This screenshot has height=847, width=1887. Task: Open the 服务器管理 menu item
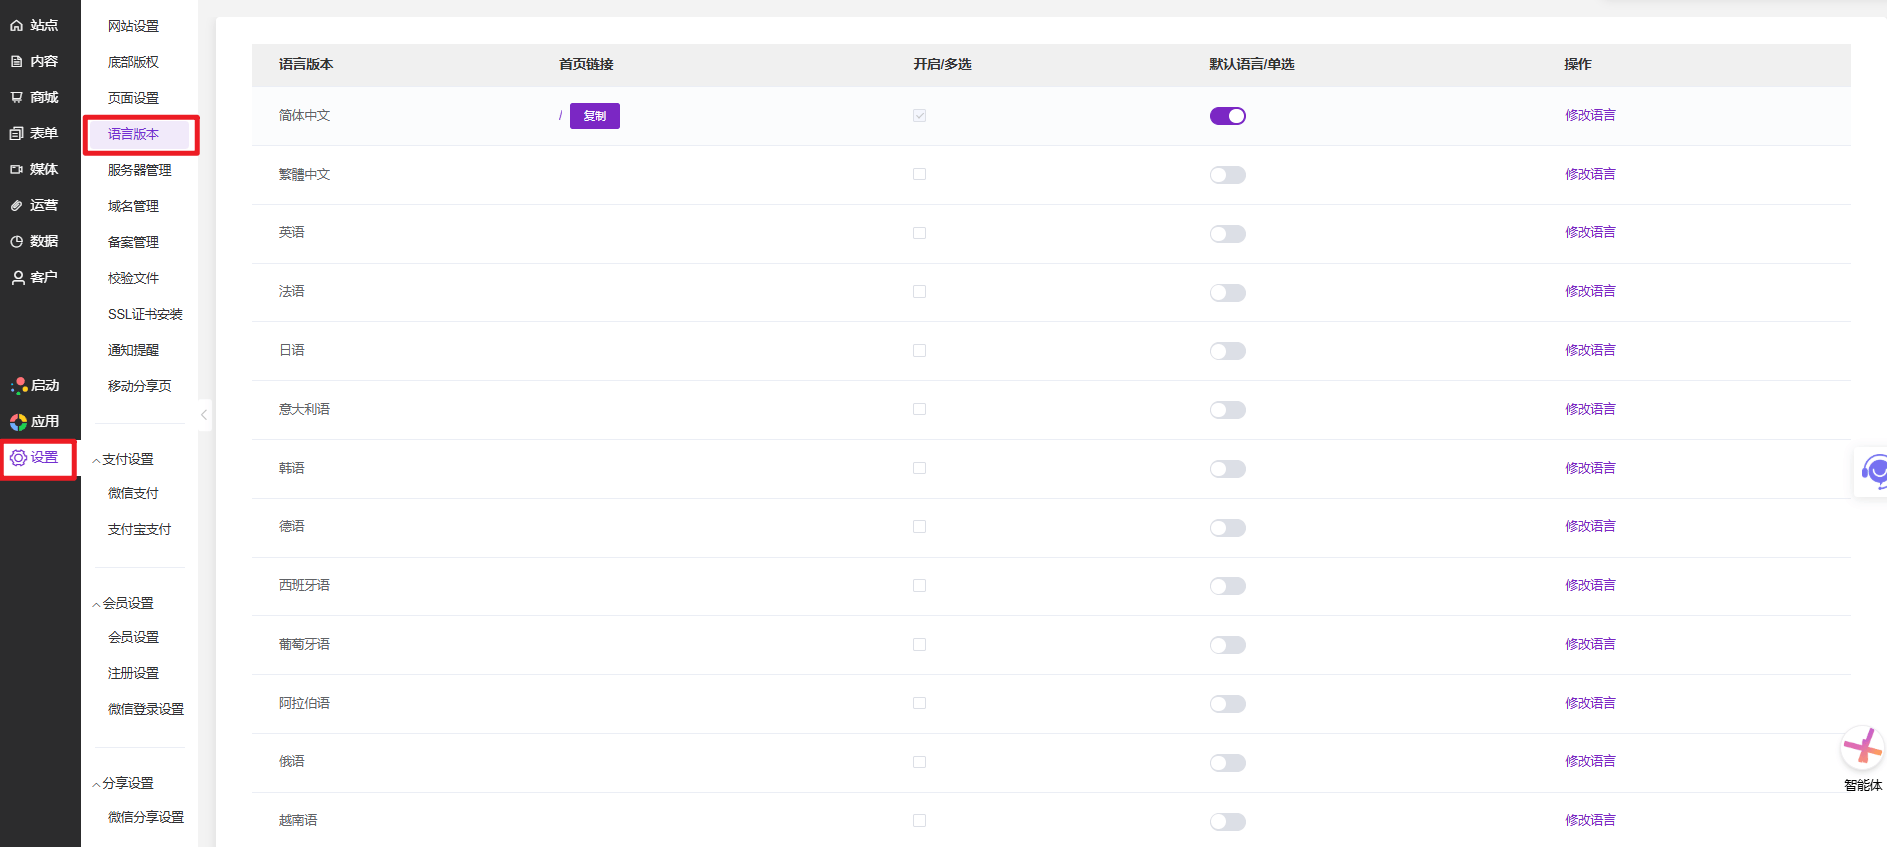[139, 170]
